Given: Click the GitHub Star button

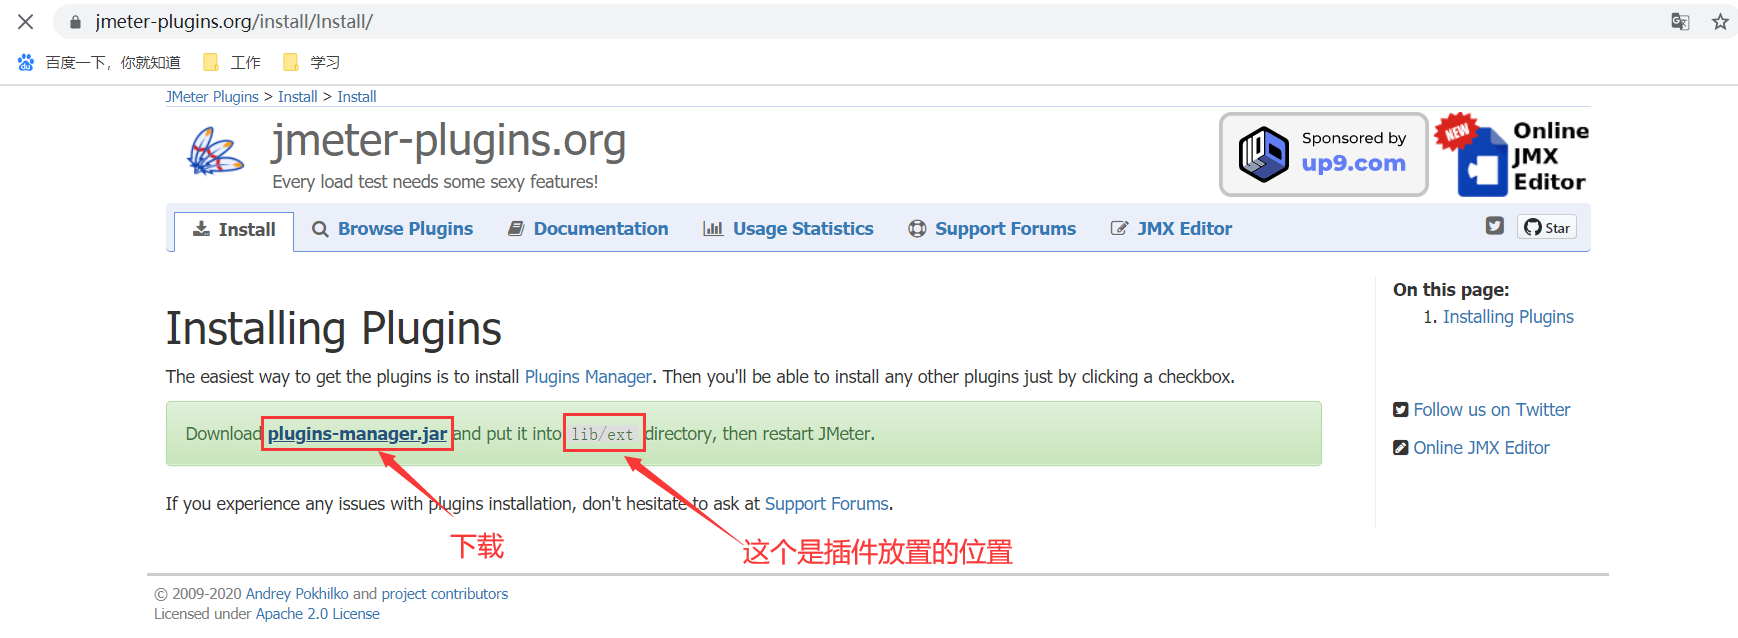Looking at the screenshot, I should [x=1547, y=227].
